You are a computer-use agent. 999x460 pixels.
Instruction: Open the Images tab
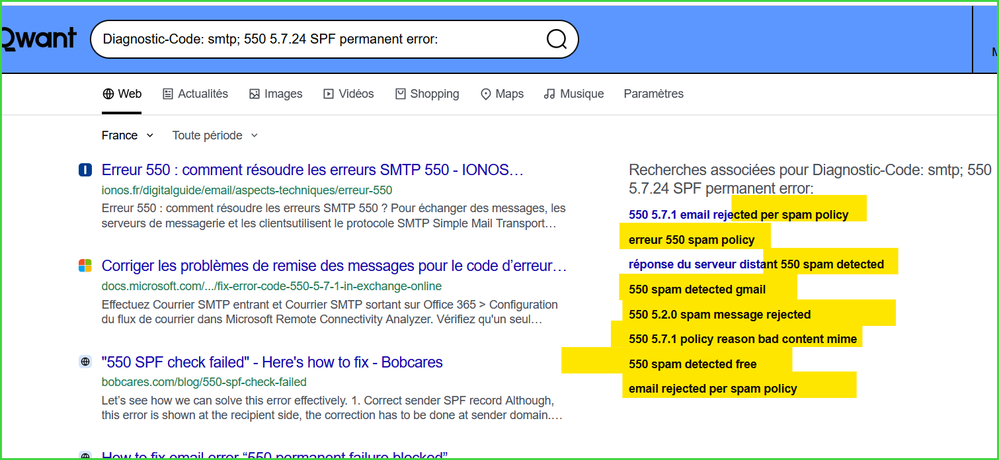(x=275, y=94)
